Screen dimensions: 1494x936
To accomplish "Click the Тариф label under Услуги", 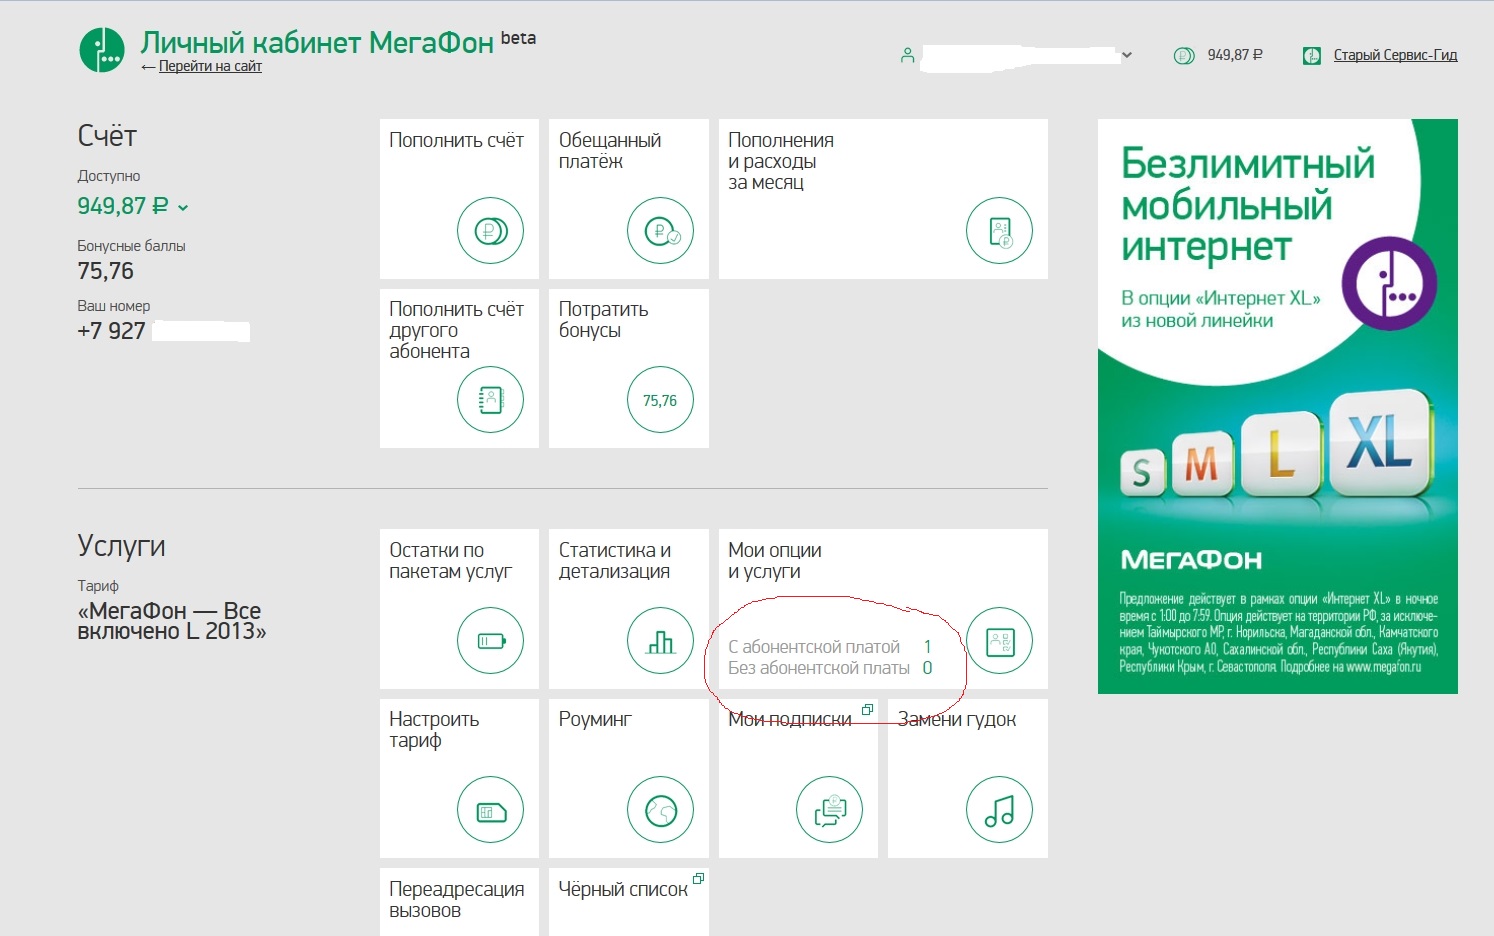I will [x=98, y=586].
